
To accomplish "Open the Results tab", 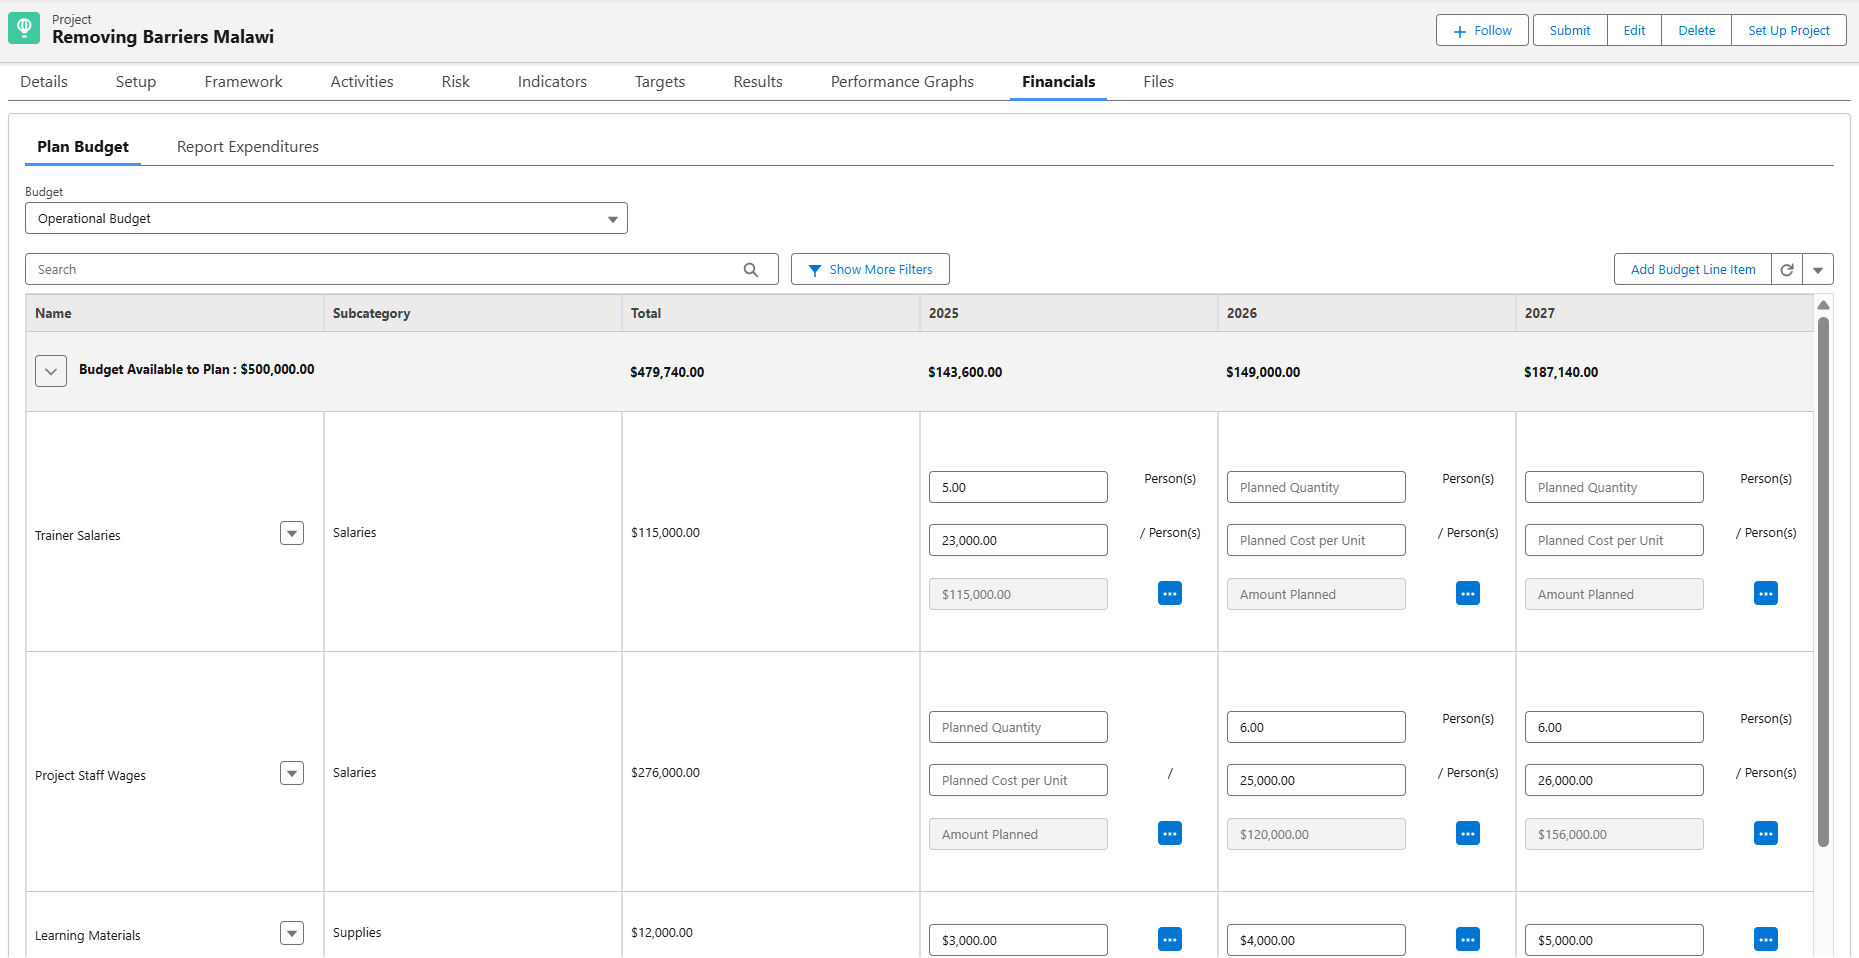I will point(758,82).
